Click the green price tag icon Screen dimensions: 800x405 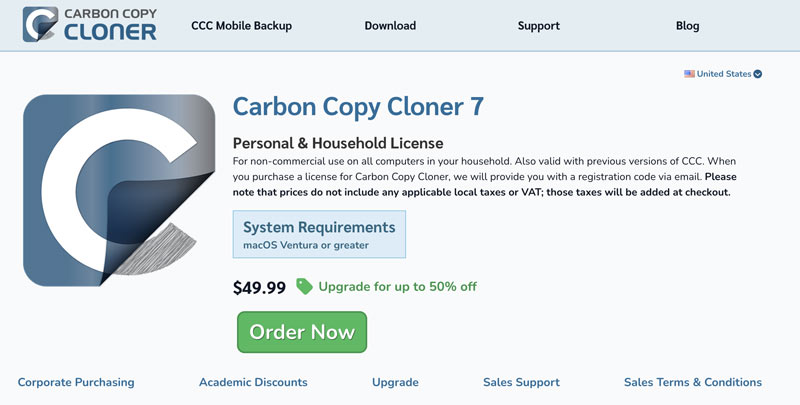pos(304,287)
